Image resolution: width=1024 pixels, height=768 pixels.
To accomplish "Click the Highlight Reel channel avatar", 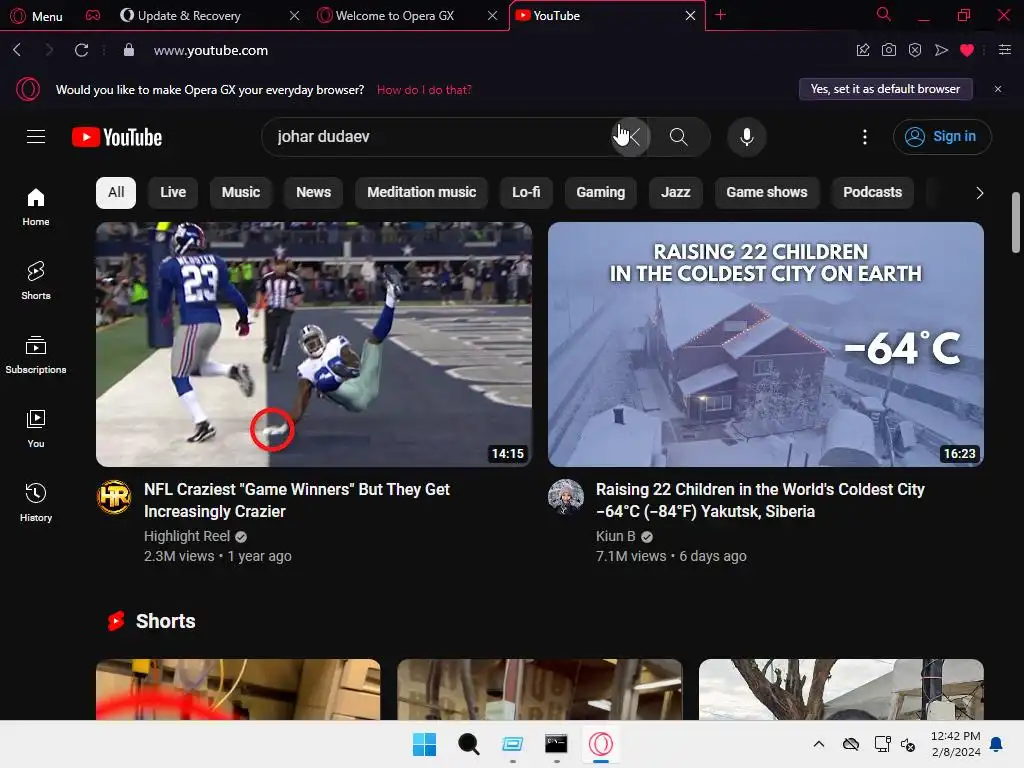I will [114, 497].
